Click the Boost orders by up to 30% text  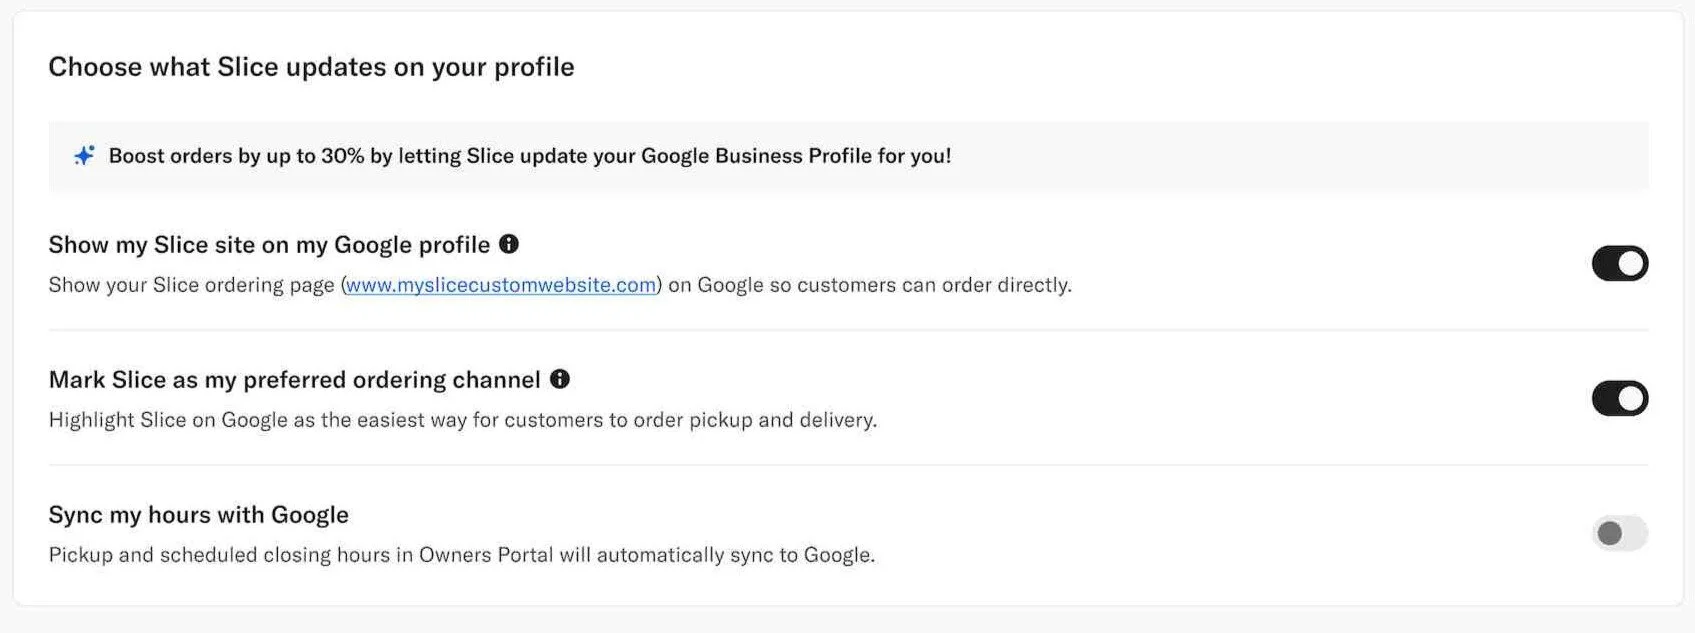click(529, 156)
